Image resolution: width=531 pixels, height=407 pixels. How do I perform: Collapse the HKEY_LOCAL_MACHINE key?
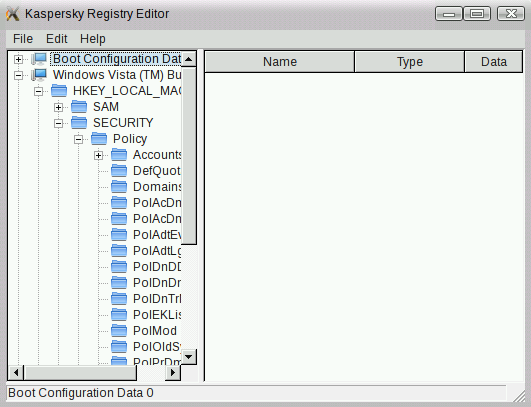click(x=38, y=91)
